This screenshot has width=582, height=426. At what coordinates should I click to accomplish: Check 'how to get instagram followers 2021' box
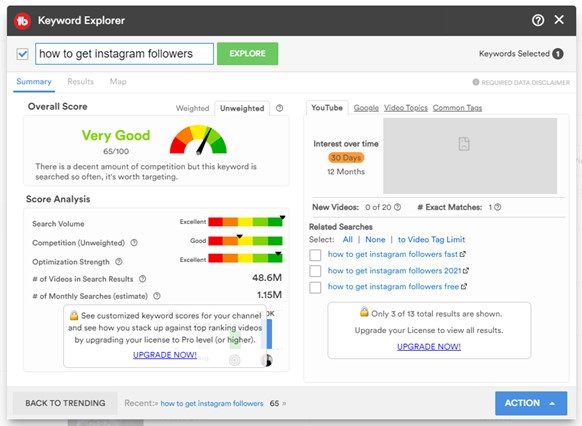click(315, 271)
